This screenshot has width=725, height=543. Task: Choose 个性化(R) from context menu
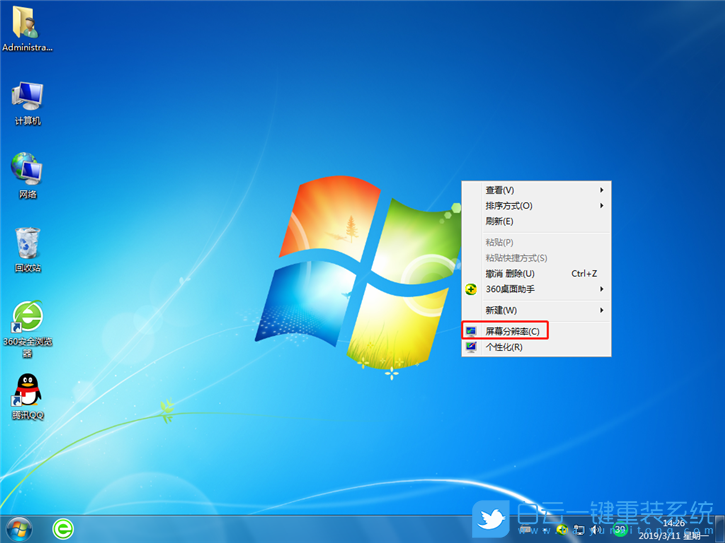(504, 347)
